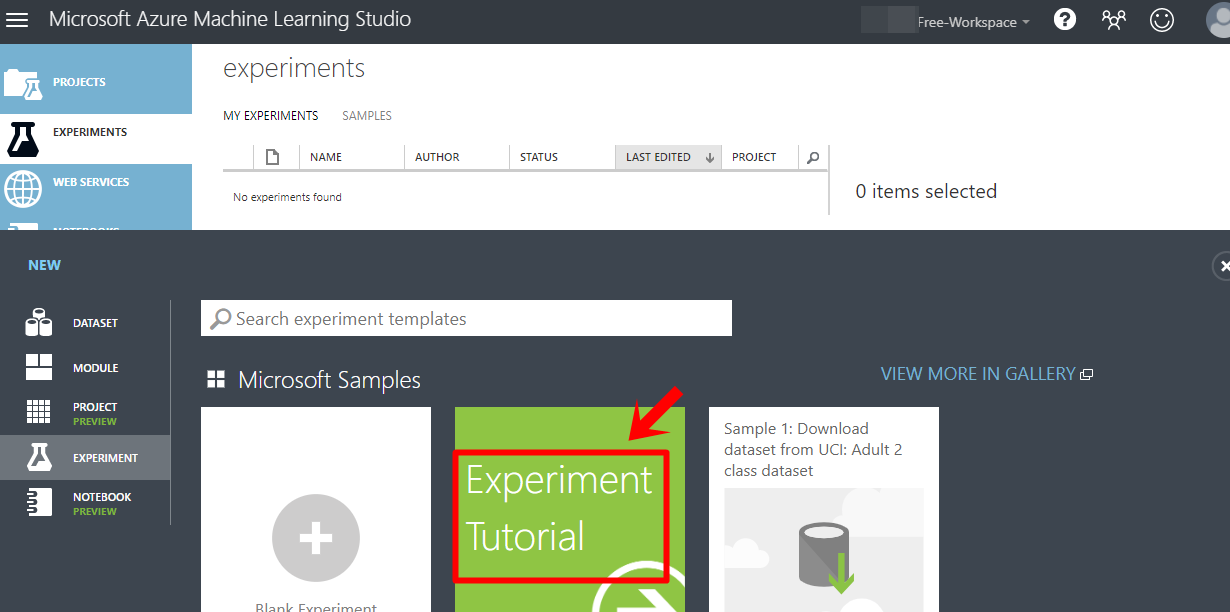Click the Projects folder icon in sidebar
Screen dimensions: 1230x612
[x=24, y=83]
